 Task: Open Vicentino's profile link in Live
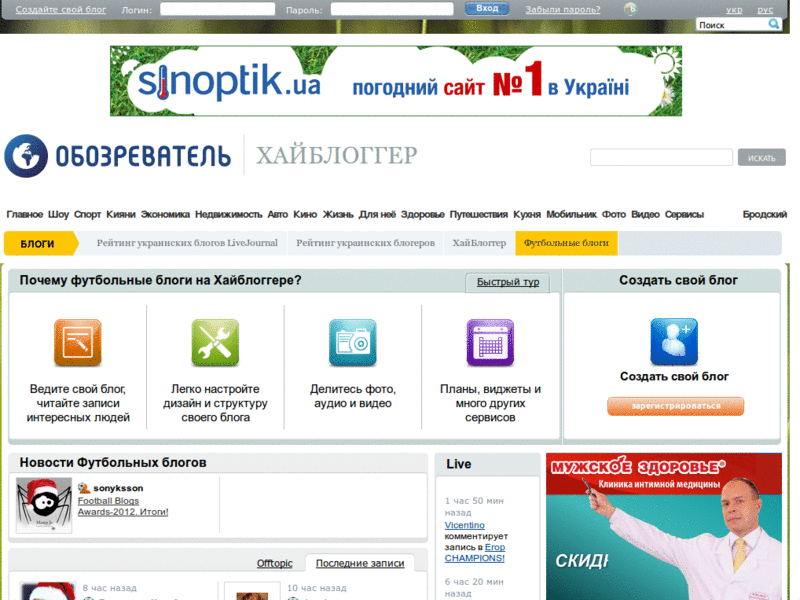click(464, 525)
